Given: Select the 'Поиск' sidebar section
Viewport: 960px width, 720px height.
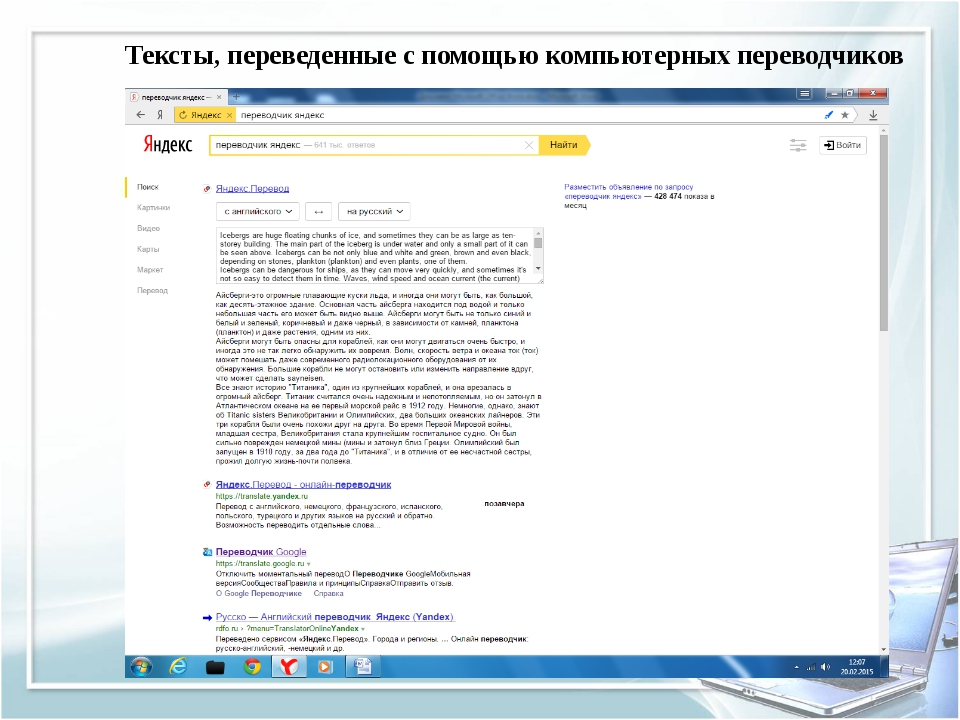Looking at the screenshot, I should (x=148, y=187).
